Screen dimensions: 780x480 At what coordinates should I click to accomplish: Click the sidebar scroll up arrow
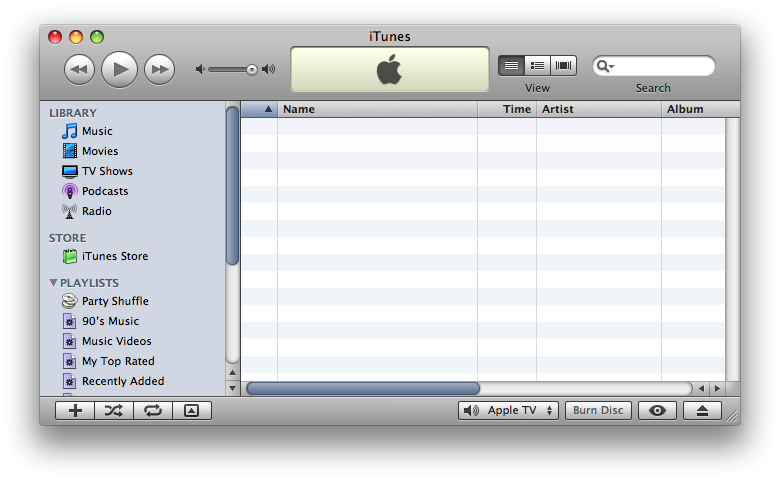(x=232, y=373)
